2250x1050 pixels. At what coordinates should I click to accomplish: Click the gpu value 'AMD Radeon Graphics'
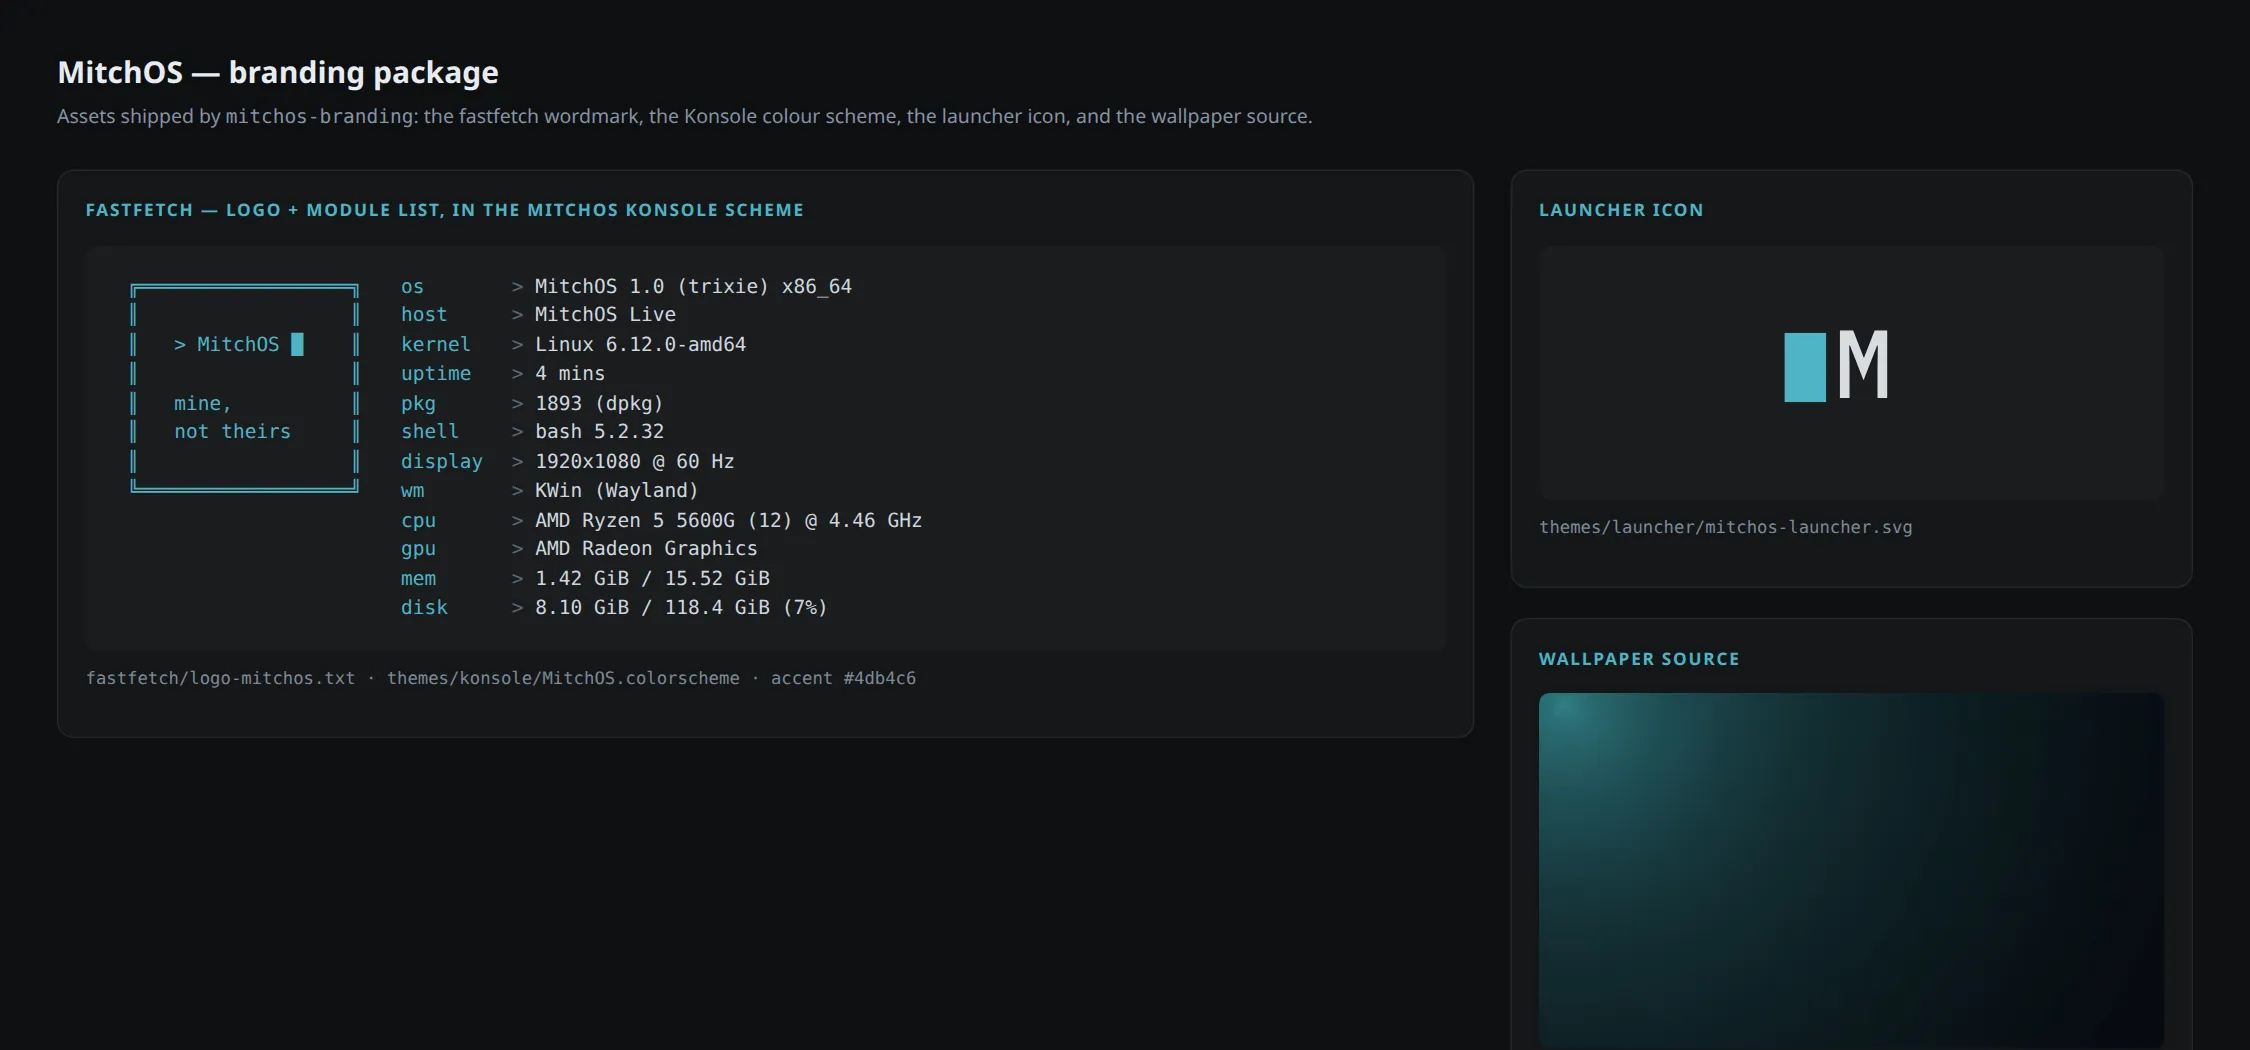[646, 549]
